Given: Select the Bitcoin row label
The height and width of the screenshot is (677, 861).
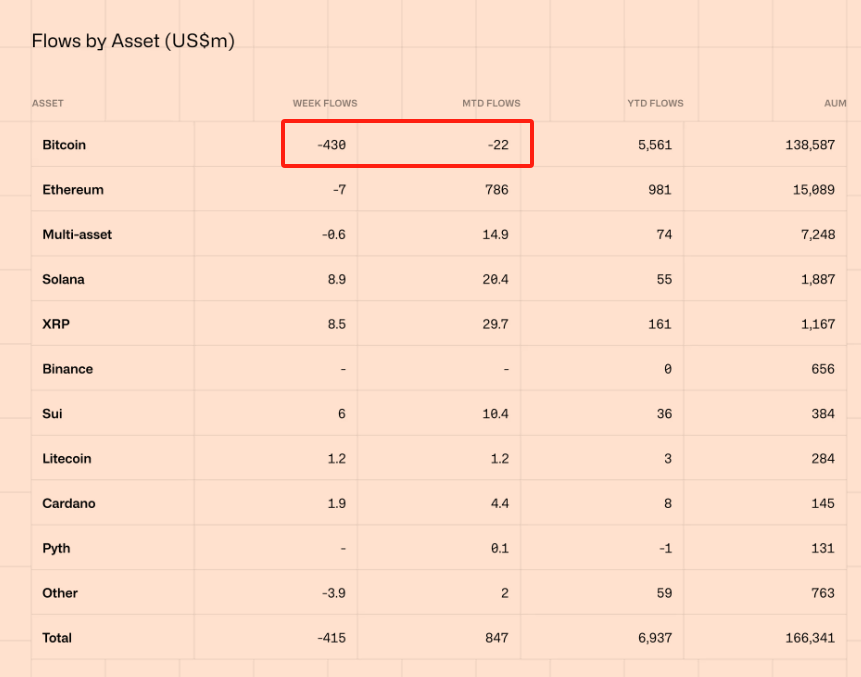Looking at the screenshot, I should [x=64, y=144].
